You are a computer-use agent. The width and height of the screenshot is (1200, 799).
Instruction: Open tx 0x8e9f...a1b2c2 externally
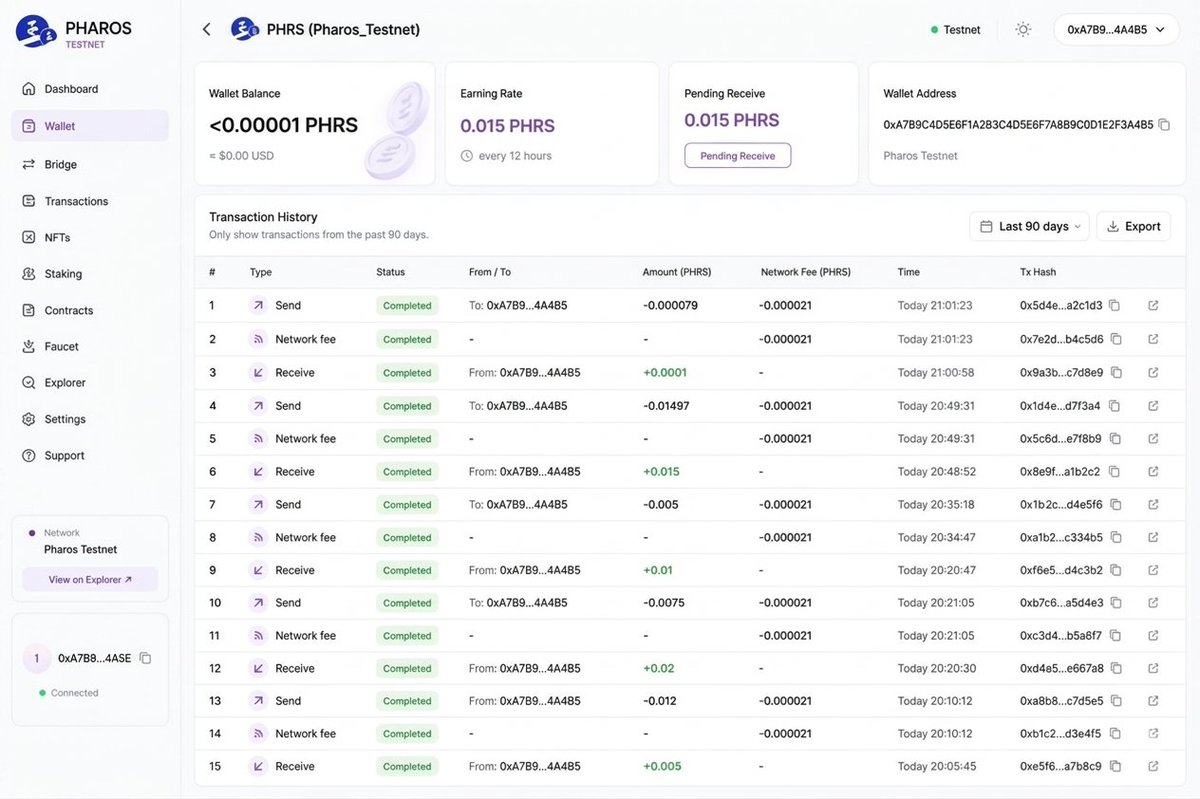1153,471
